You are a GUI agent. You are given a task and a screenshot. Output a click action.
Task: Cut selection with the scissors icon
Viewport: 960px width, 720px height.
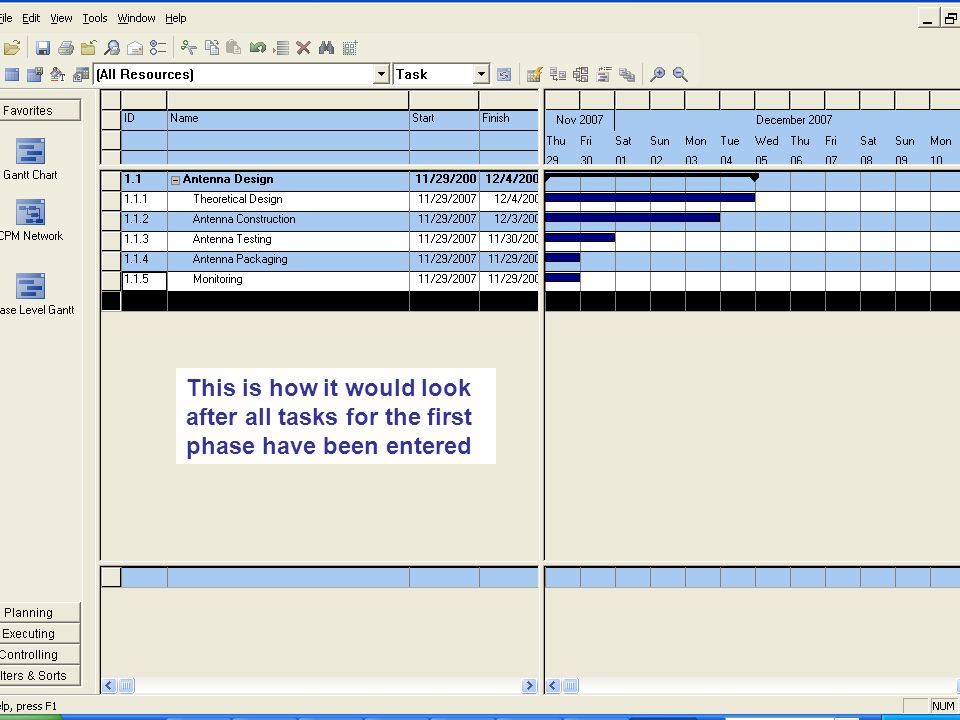coord(189,48)
